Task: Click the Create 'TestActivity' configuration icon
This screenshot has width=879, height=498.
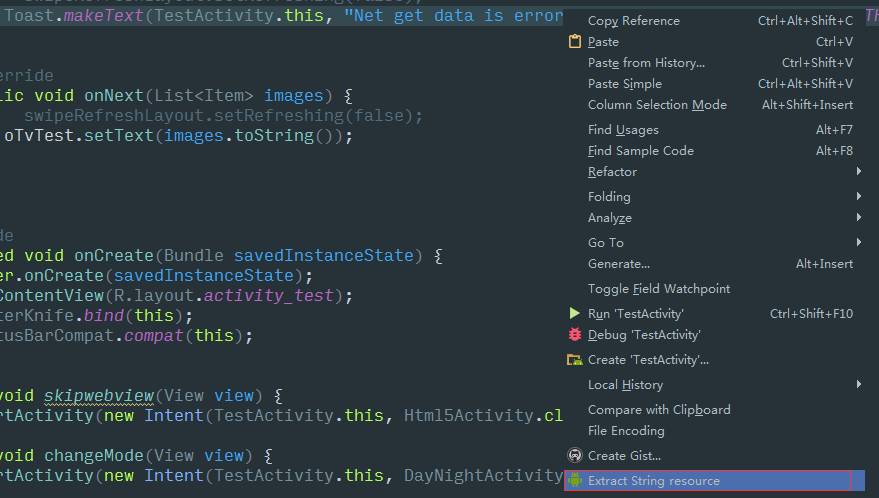Action: coord(575,359)
